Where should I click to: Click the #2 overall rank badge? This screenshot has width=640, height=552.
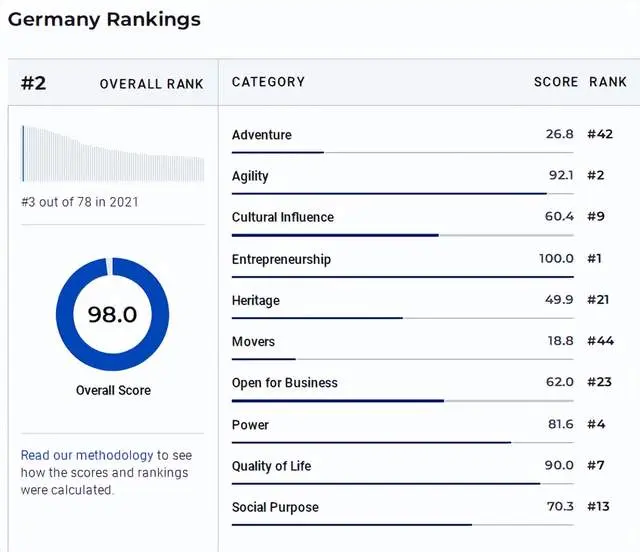[x=34, y=83]
